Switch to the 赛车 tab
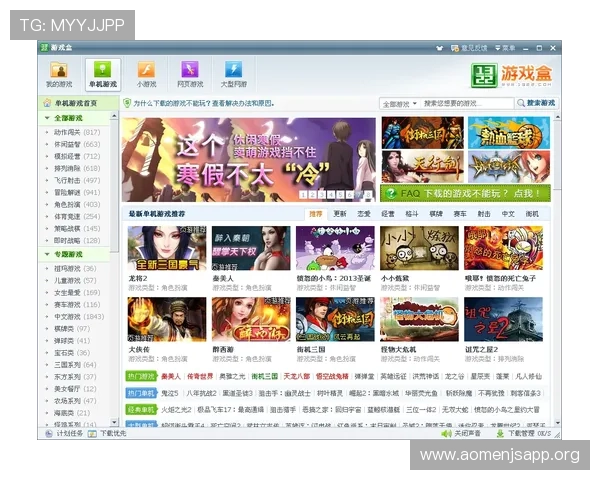600x480 pixels. (460, 214)
